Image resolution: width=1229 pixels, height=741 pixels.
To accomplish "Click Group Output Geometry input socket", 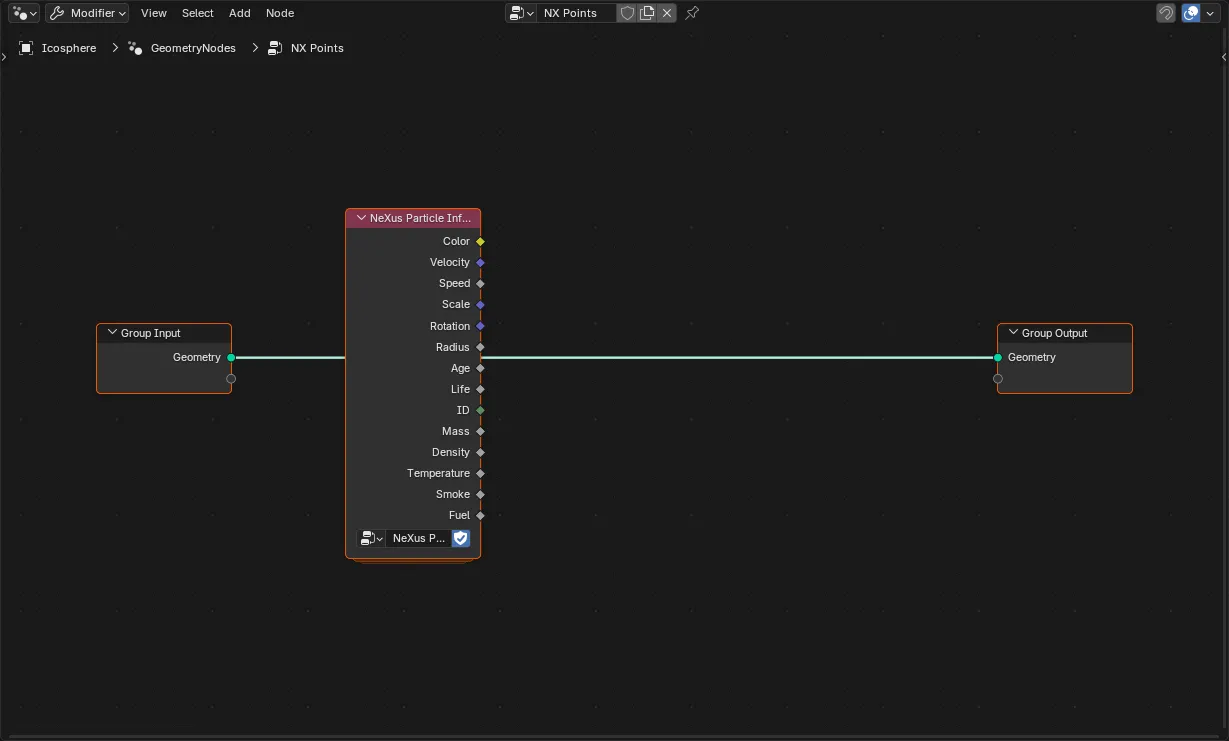I will 998,357.
